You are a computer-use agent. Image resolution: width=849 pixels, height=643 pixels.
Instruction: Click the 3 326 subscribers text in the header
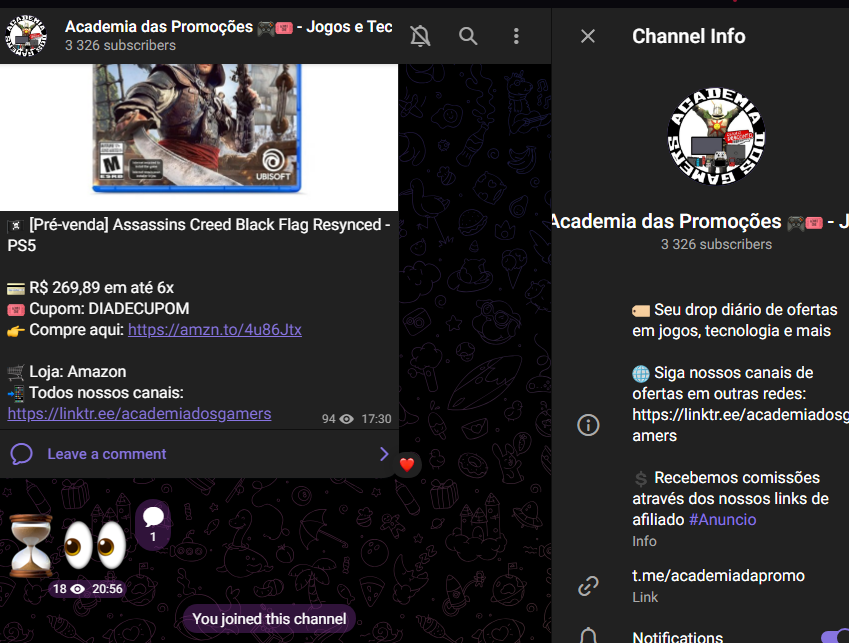click(x=120, y=45)
